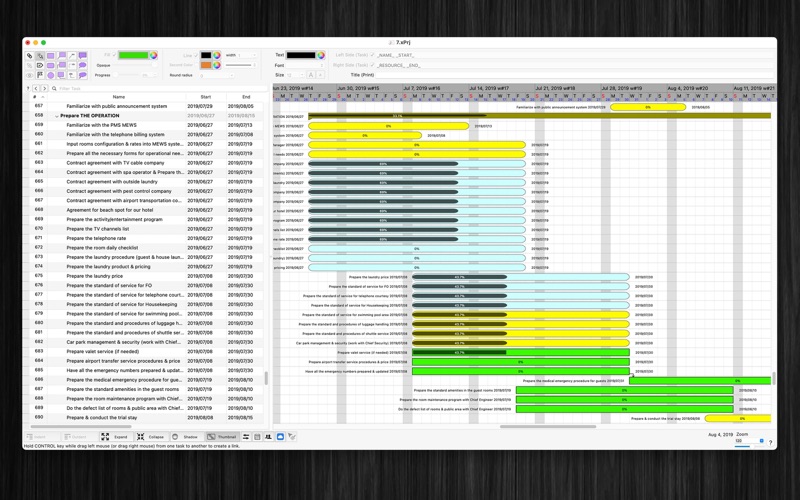Adjust the Progress percent stepper
This screenshot has width=800, height=500.
click(155, 75)
